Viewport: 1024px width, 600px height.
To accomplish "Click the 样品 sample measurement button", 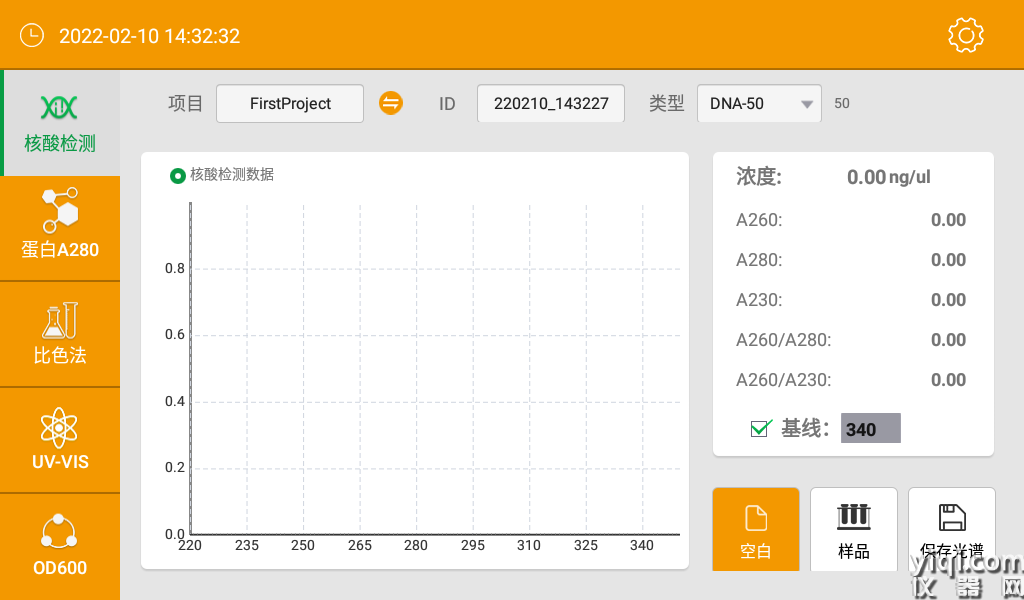I will (854, 529).
